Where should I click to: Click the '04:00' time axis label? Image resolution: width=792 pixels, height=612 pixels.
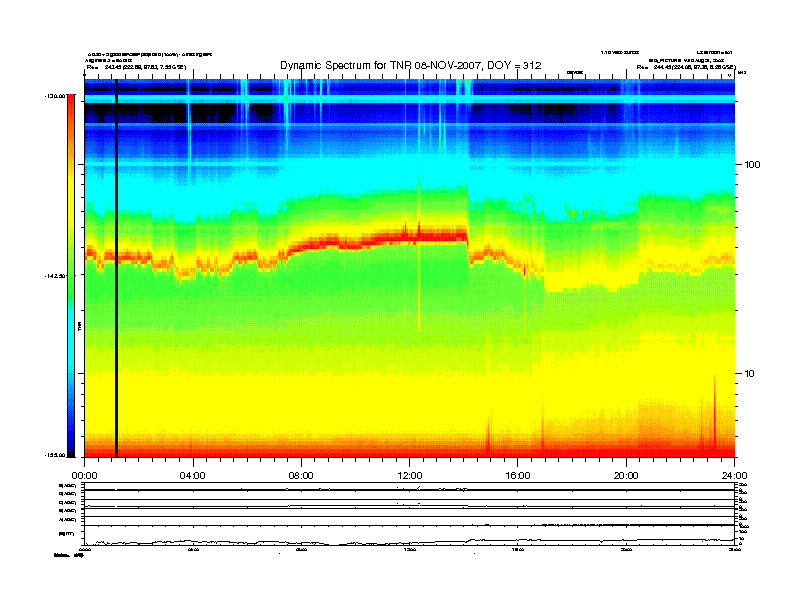(x=193, y=476)
